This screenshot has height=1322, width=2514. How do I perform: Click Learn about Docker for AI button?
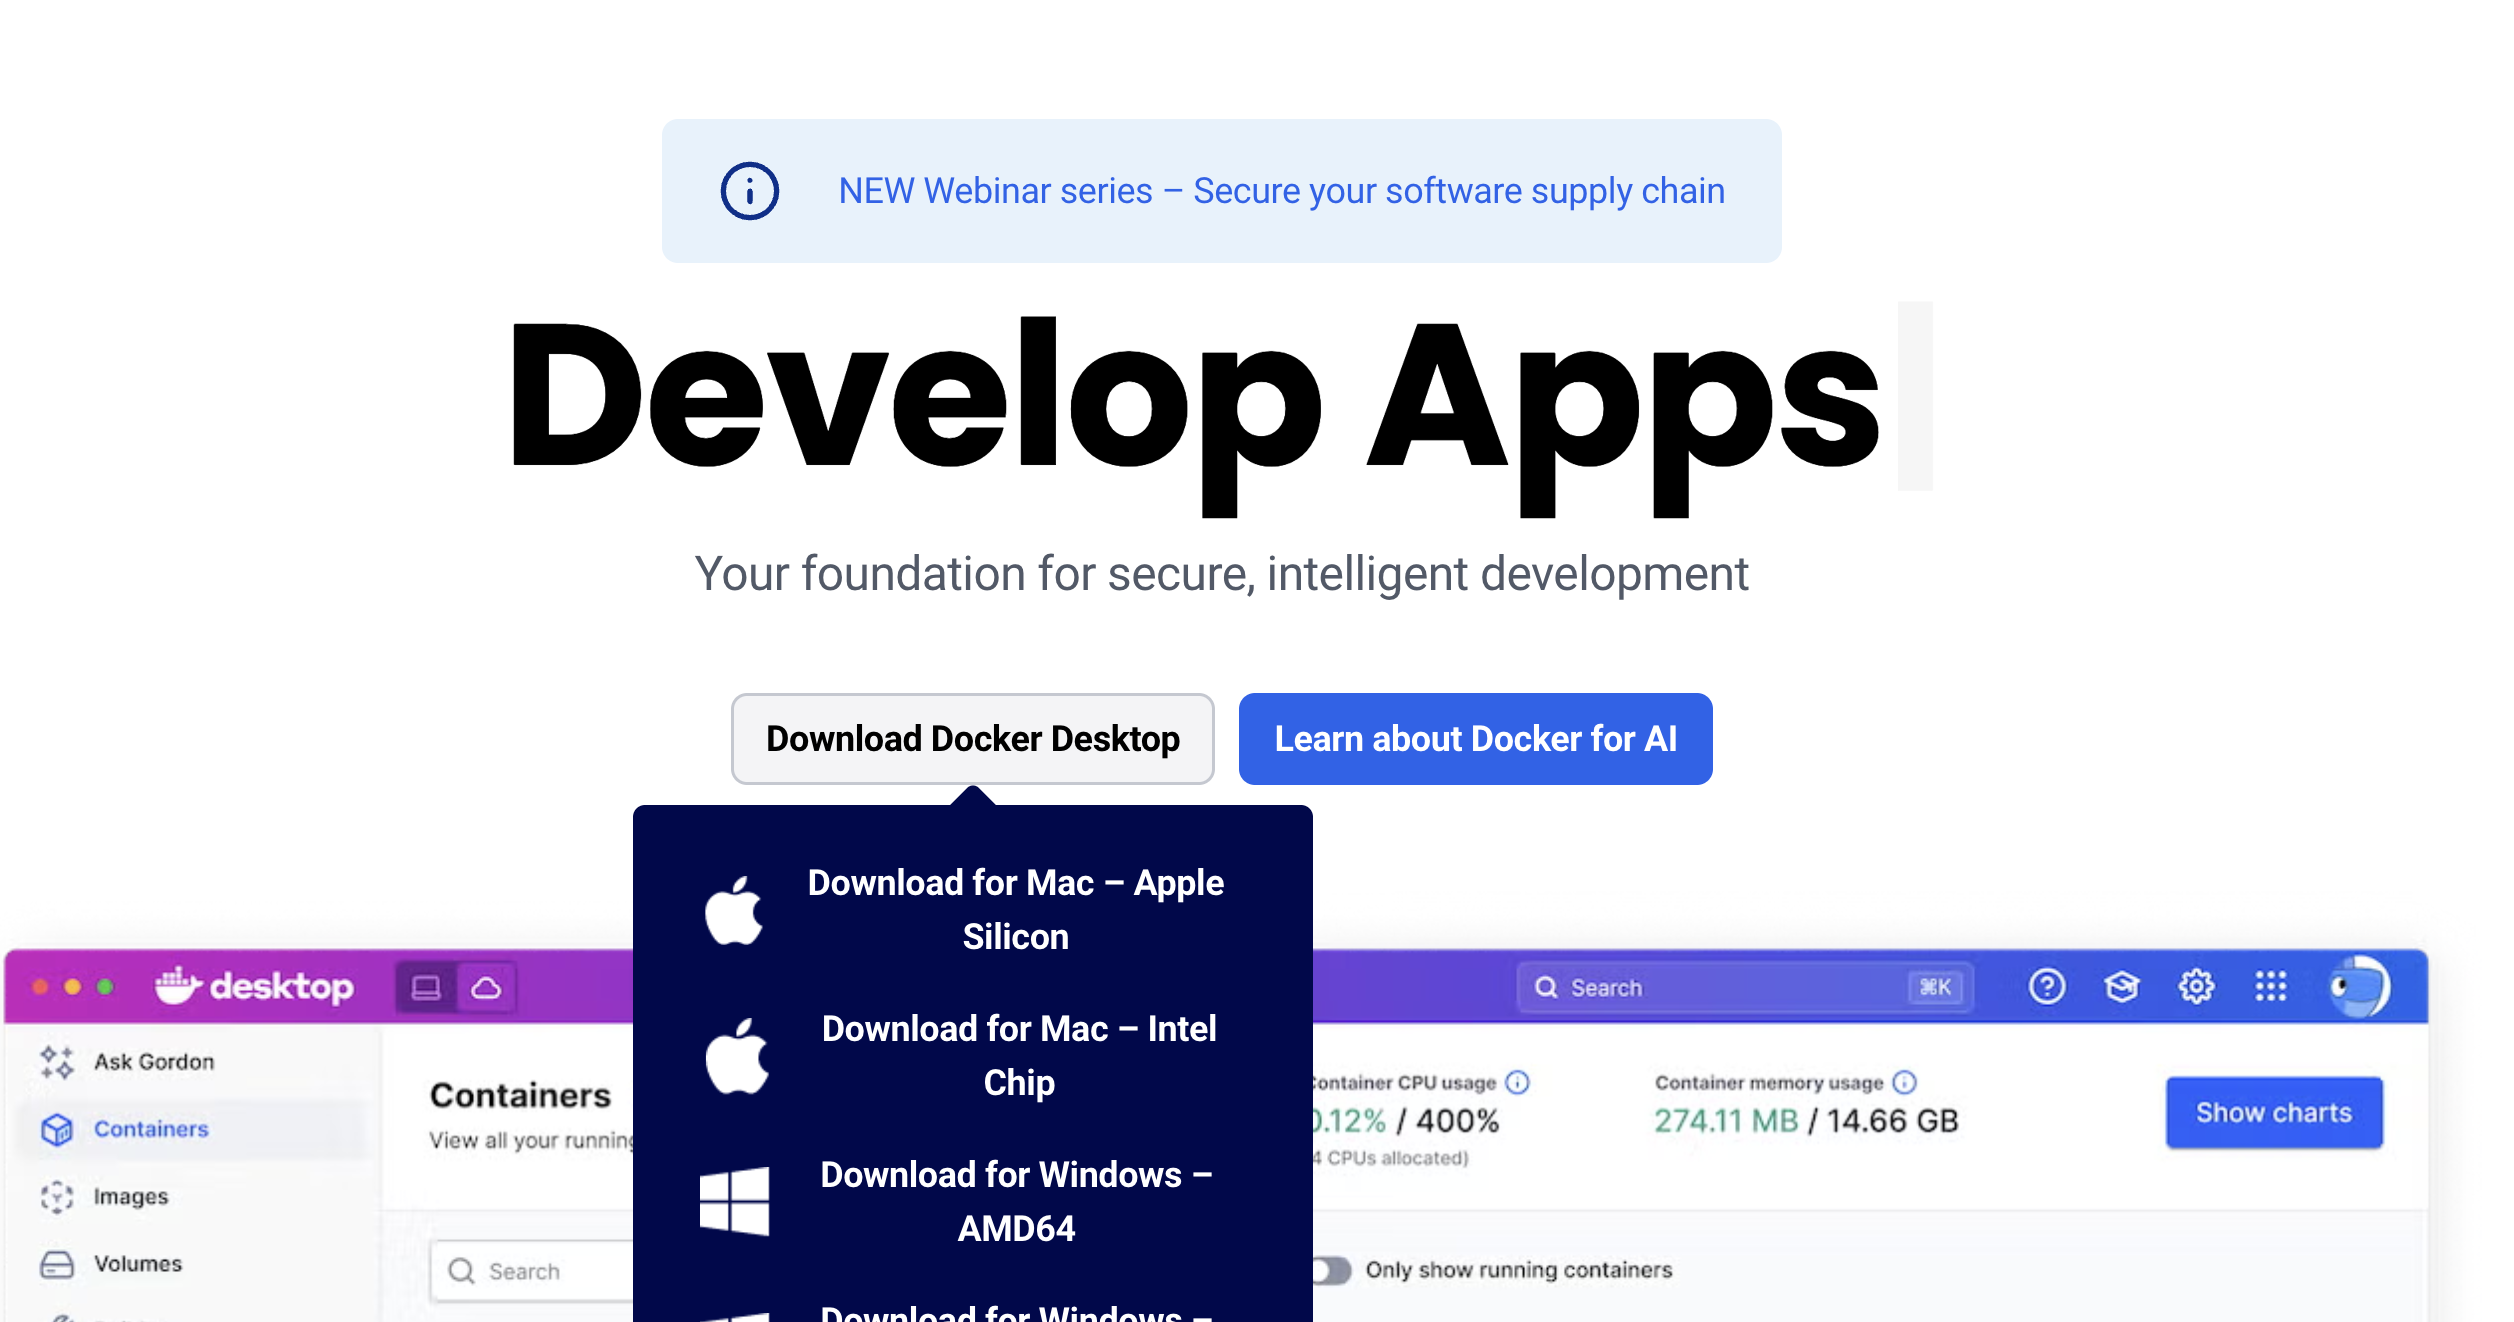(1475, 739)
